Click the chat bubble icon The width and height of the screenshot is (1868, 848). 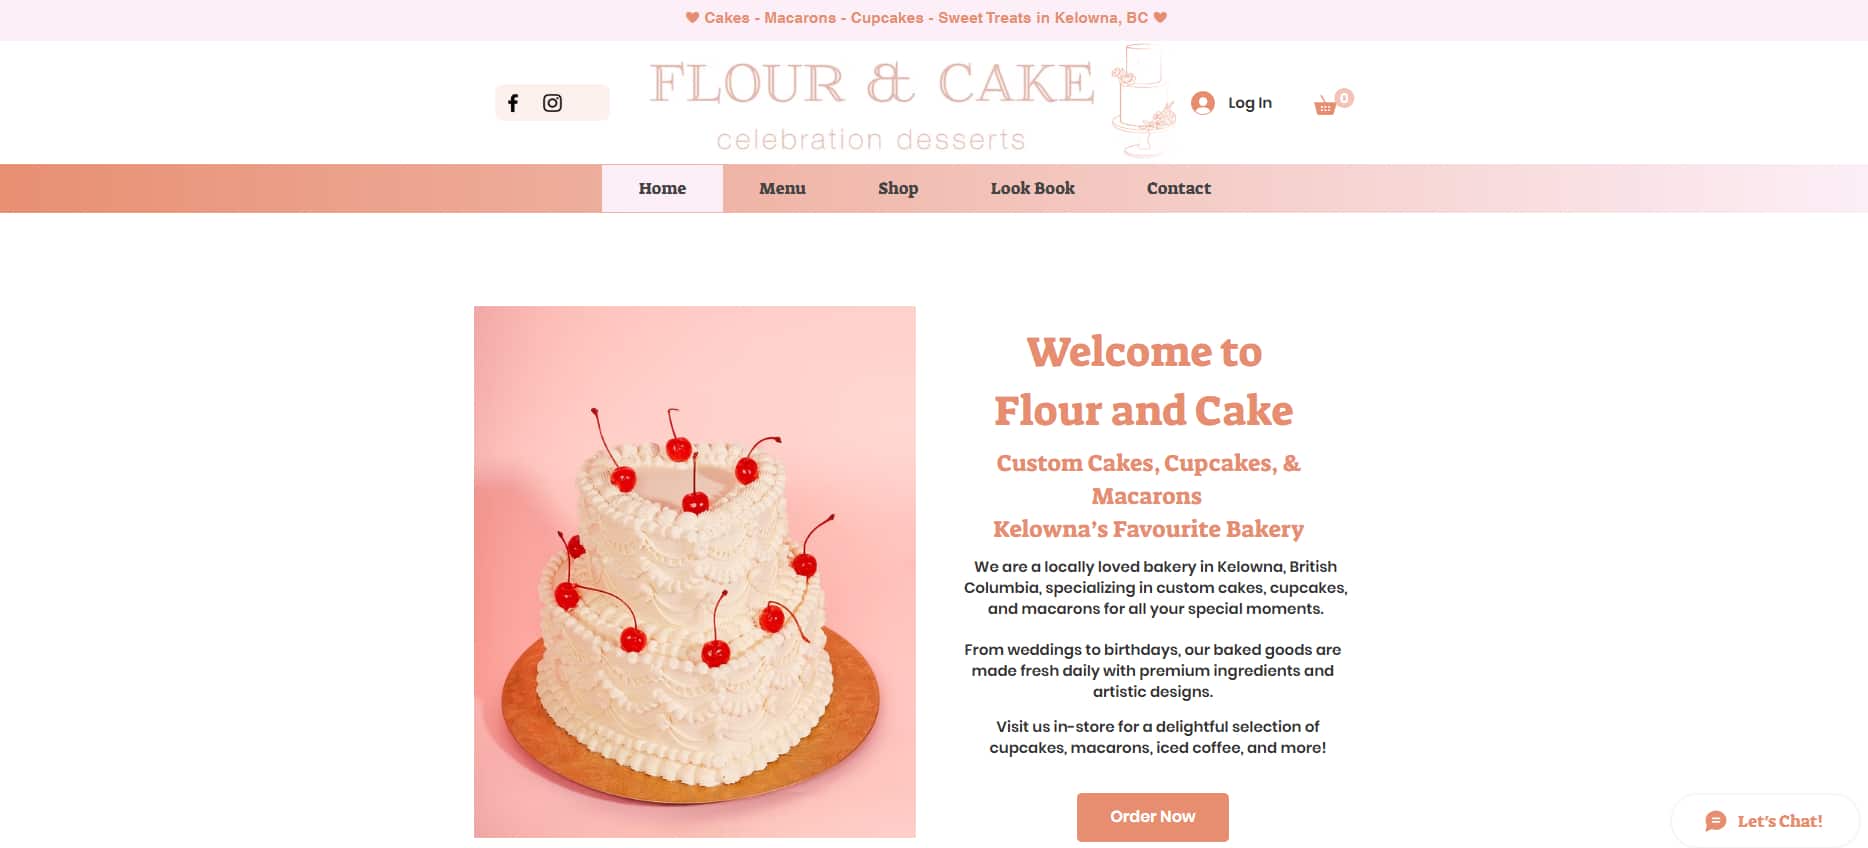(x=1716, y=821)
